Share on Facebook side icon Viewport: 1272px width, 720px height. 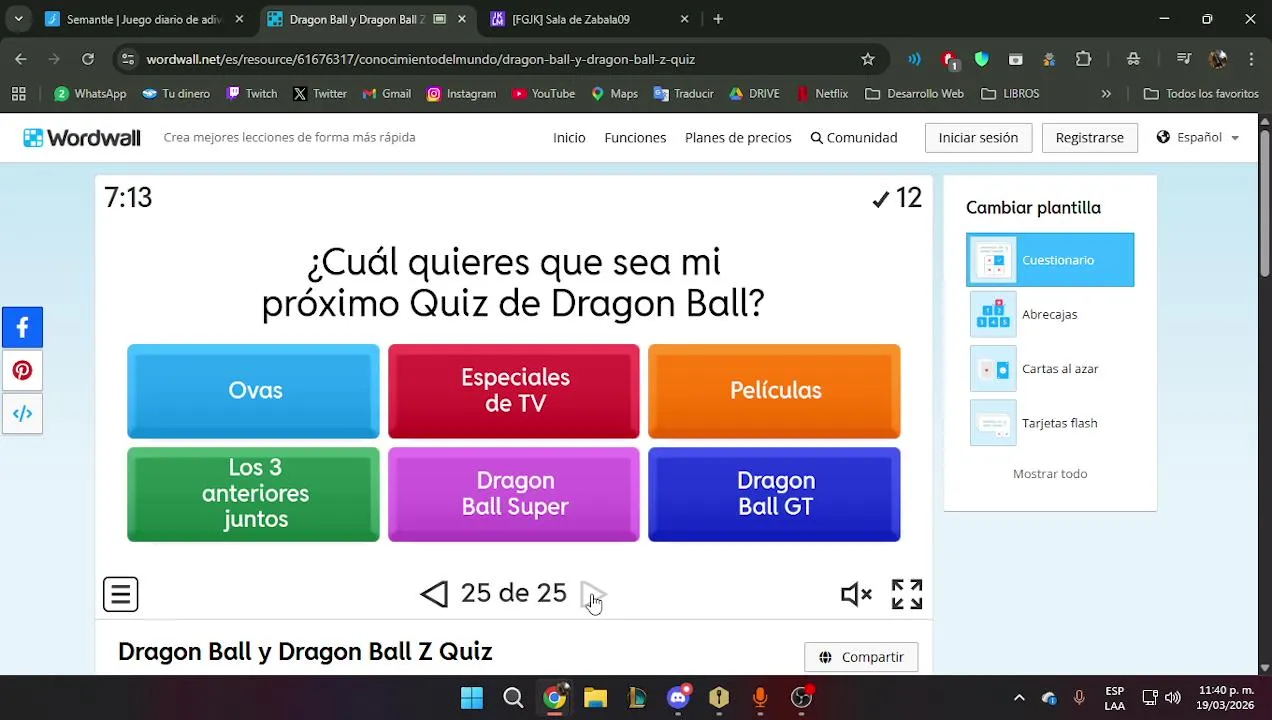point(22,327)
